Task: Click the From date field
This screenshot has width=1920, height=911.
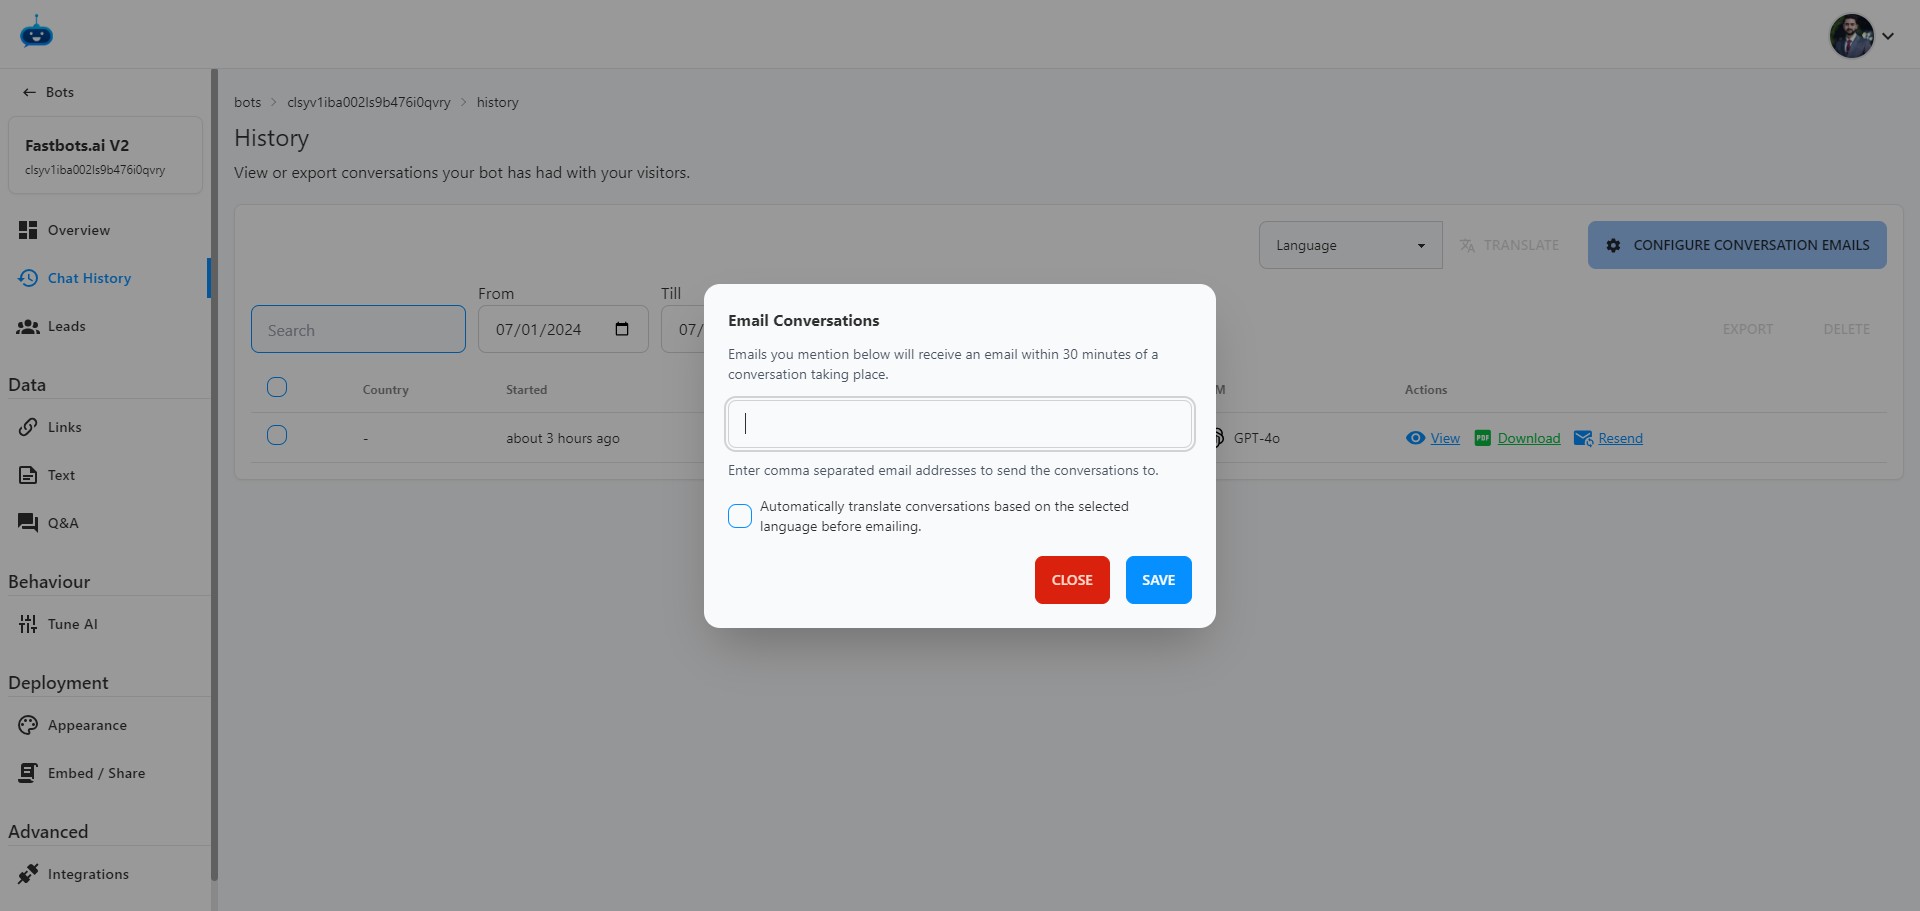Action: point(563,329)
